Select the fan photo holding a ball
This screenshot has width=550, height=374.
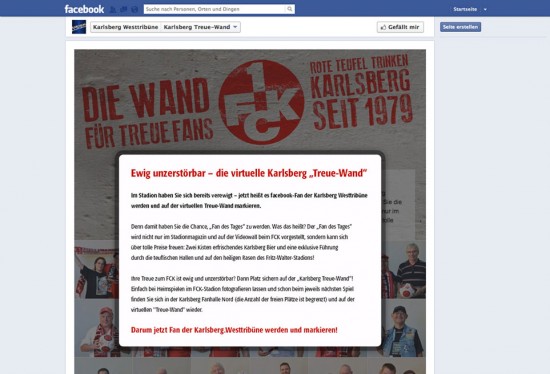(404, 269)
